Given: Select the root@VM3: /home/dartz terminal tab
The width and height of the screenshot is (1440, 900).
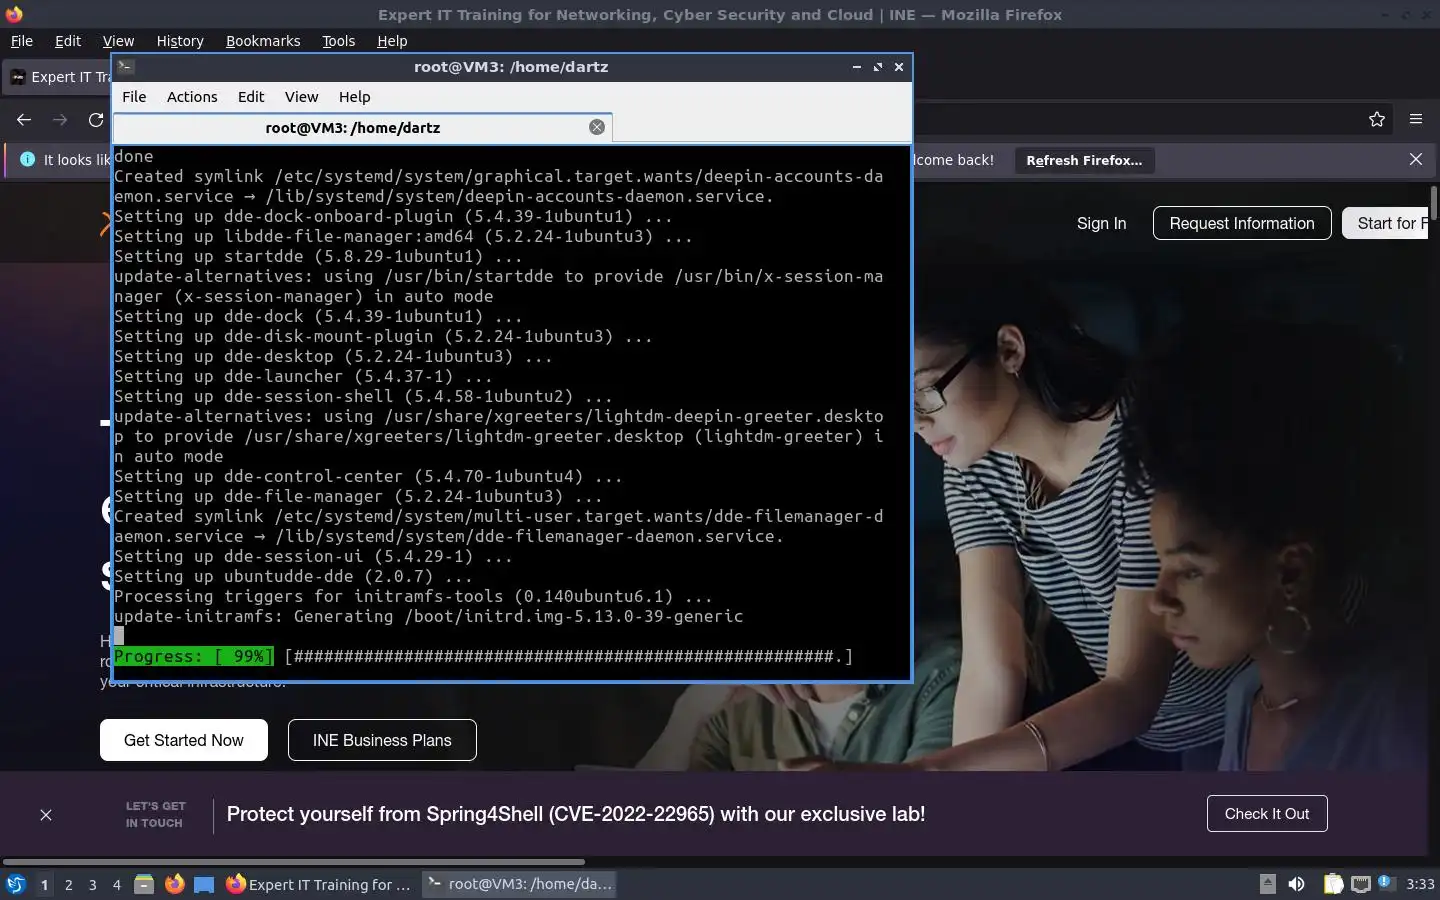Looking at the screenshot, I should (352, 127).
